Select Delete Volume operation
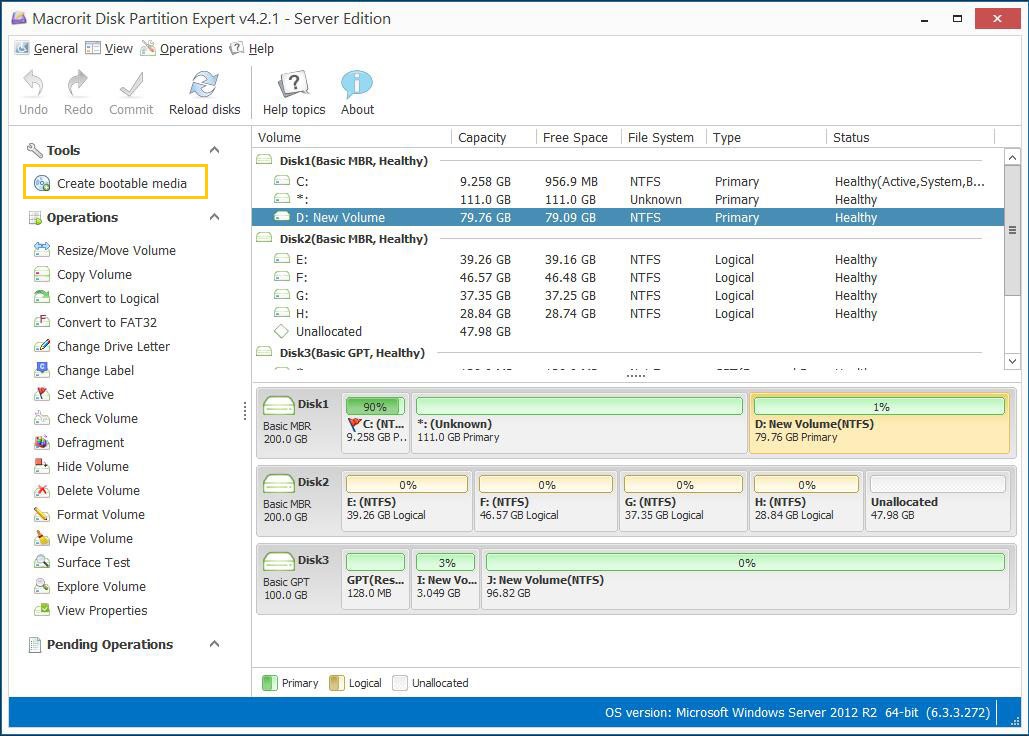The image size is (1029, 736). point(87,491)
